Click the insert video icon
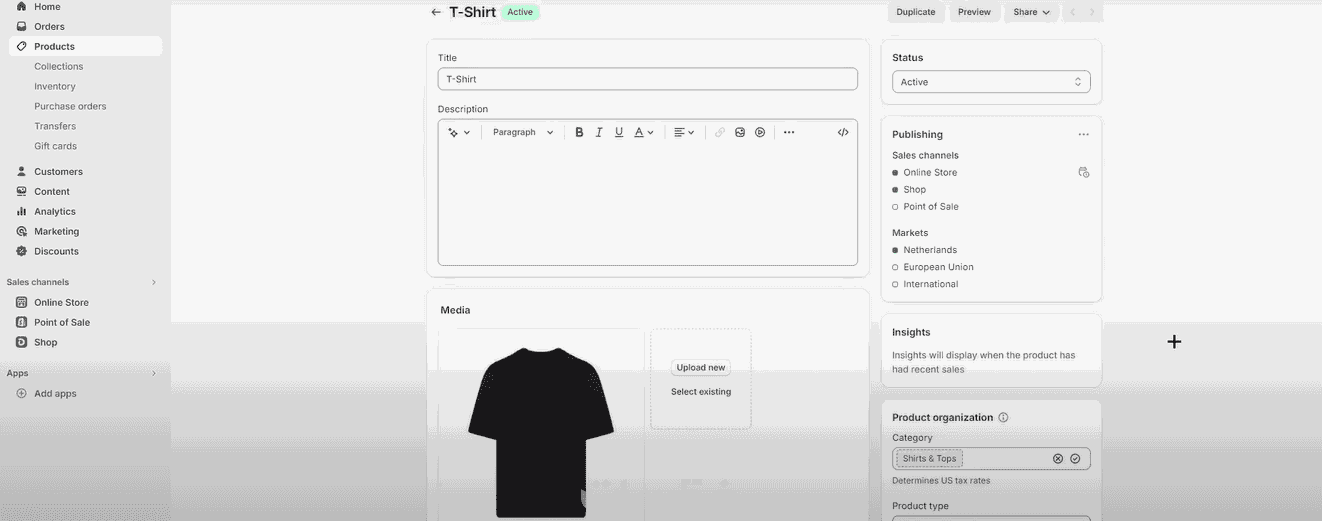Image resolution: width=1322 pixels, height=521 pixels. coord(760,132)
